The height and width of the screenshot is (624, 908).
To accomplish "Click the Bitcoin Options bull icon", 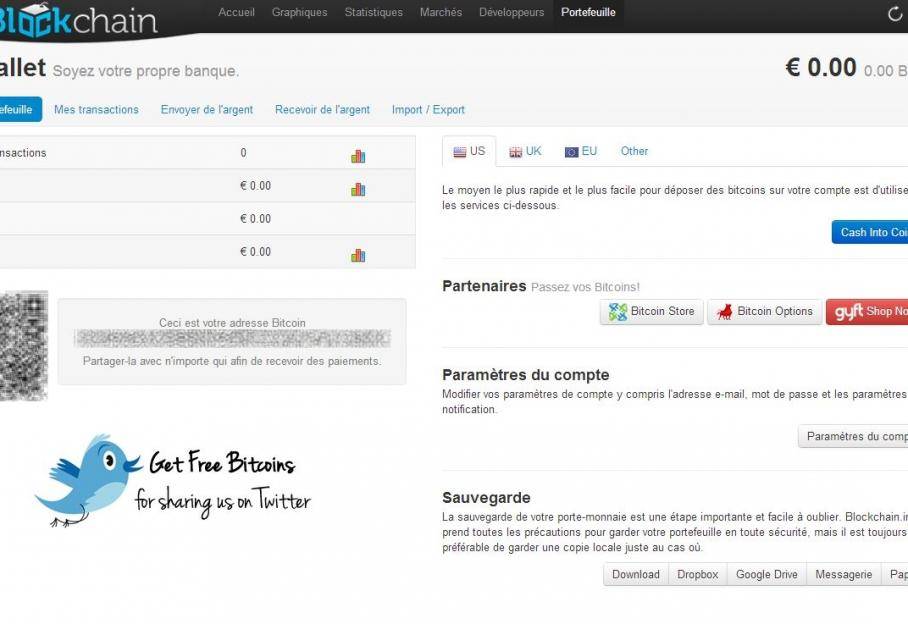I will click(x=724, y=312).
